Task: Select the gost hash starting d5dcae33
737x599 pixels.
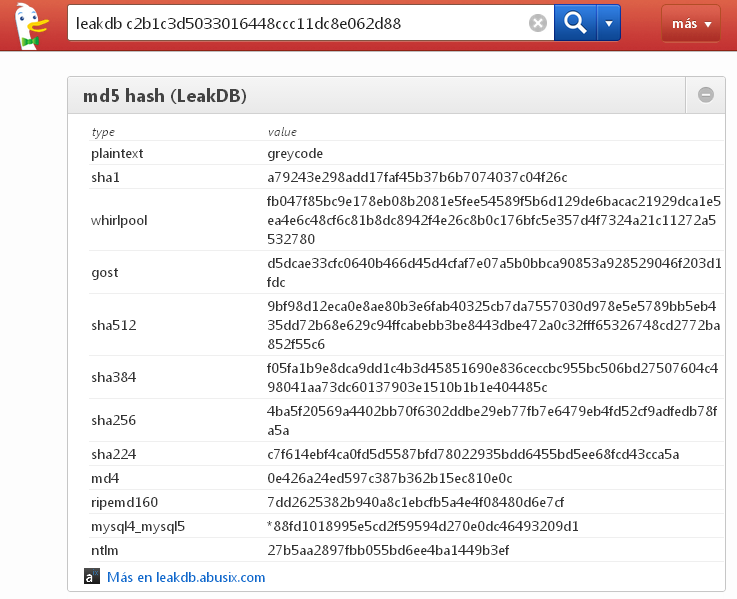Action: (x=494, y=273)
